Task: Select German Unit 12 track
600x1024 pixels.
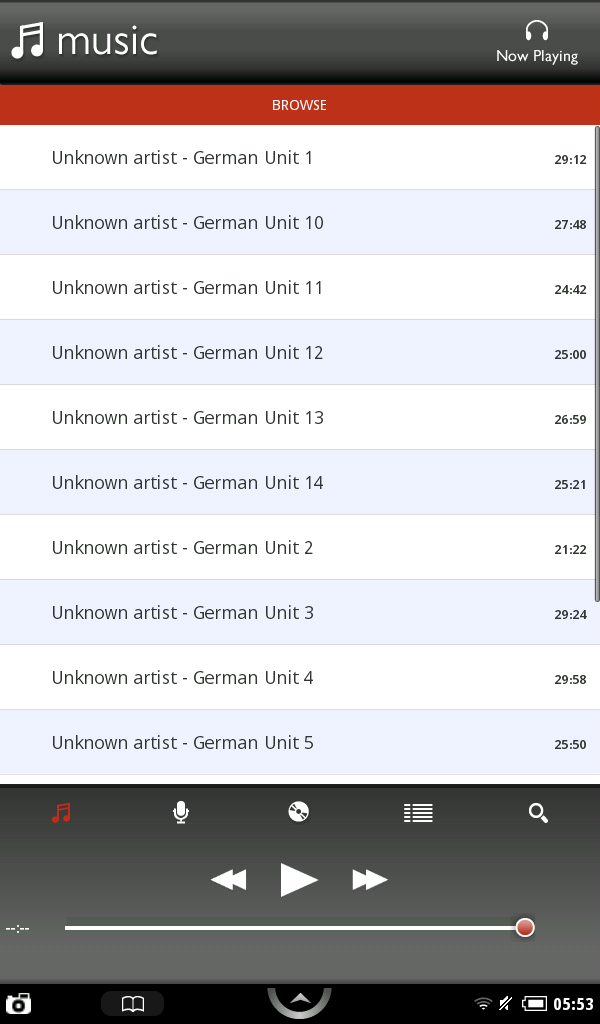Action: coord(188,353)
